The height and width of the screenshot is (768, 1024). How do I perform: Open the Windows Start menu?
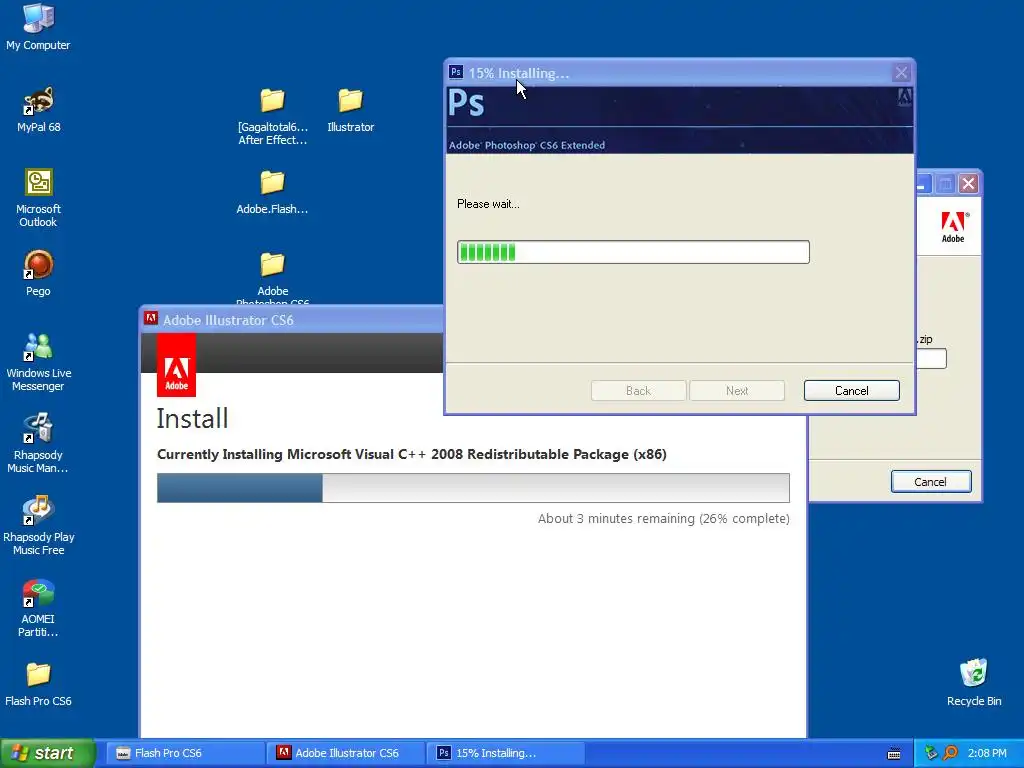pyautogui.click(x=47, y=753)
